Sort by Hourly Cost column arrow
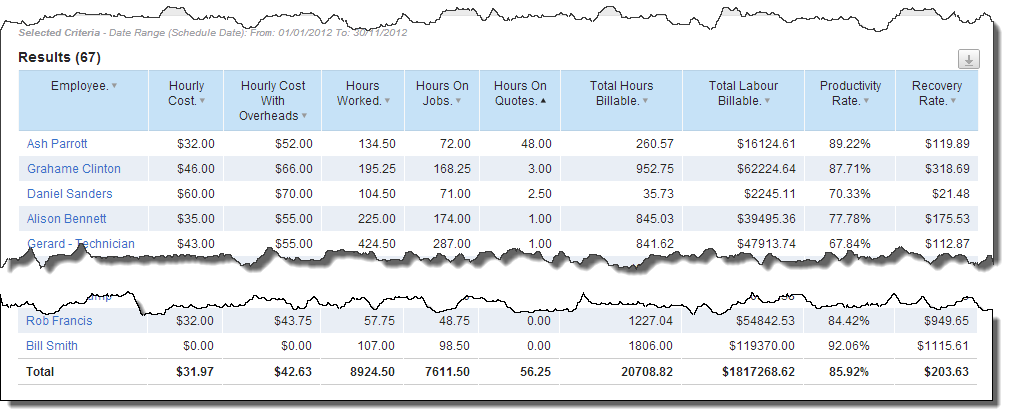Image resolution: width=1016 pixels, height=419 pixels. pyautogui.click(x=202, y=101)
